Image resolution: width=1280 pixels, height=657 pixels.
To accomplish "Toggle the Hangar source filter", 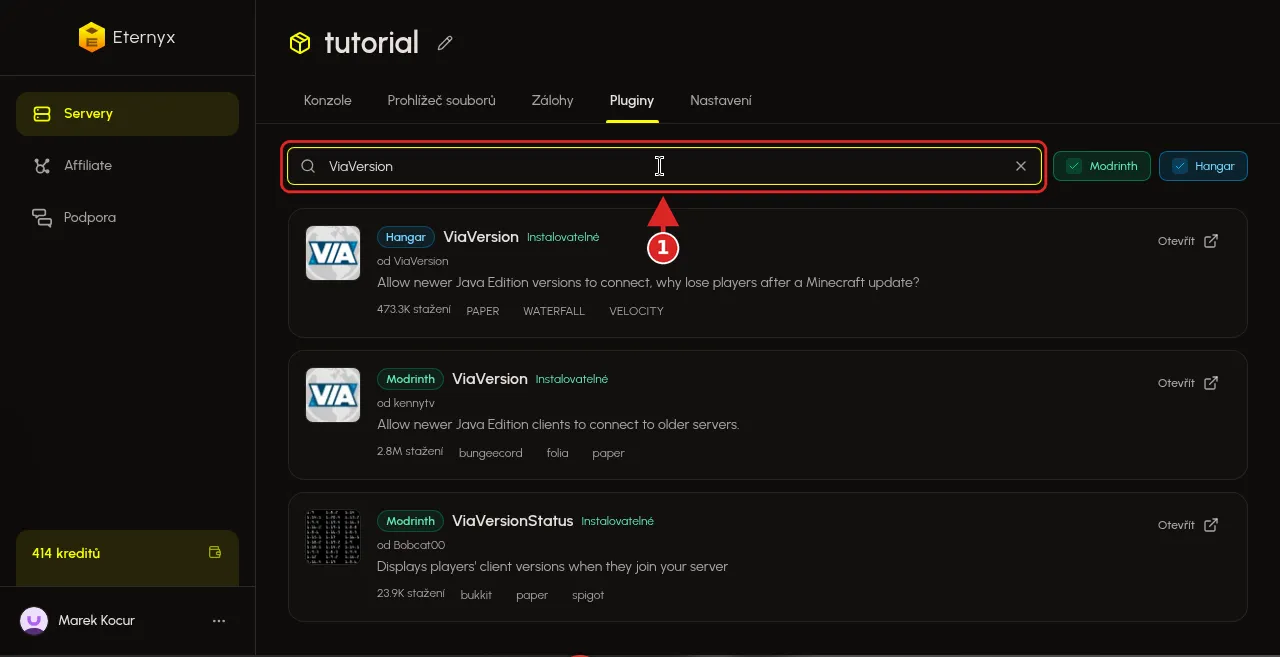I will click(x=1203, y=166).
